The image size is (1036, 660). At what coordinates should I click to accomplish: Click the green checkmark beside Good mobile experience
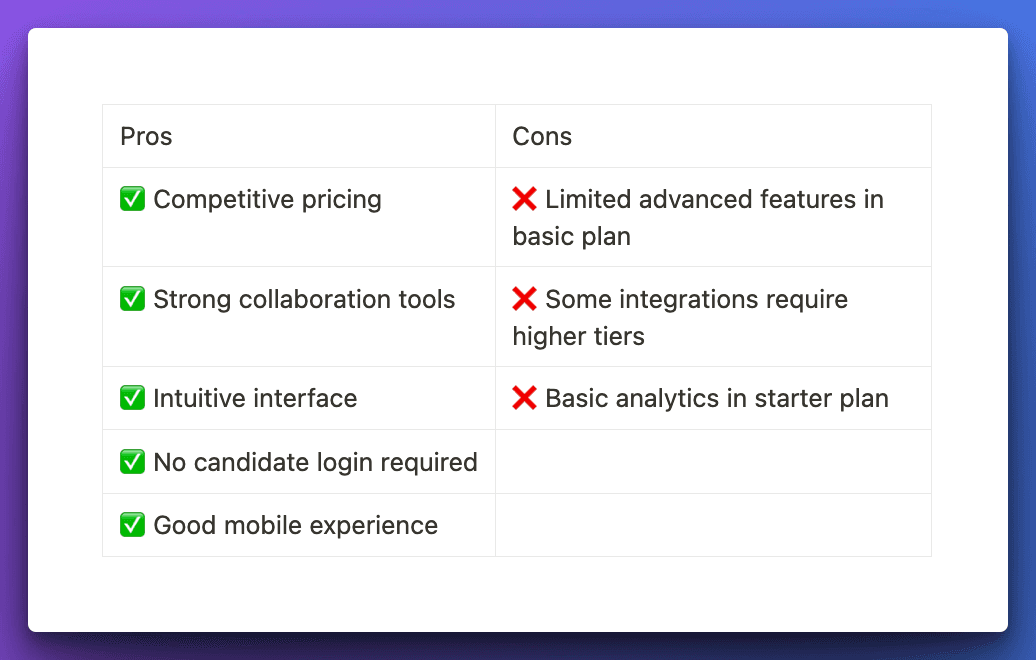pos(132,526)
